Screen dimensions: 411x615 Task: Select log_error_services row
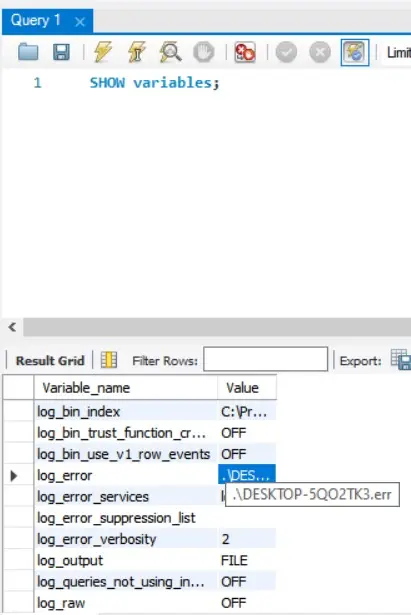125,497
